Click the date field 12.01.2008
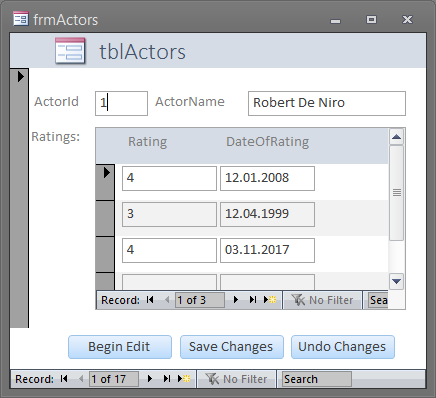Image resolution: width=436 pixels, height=398 pixels. tap(267, 178)
